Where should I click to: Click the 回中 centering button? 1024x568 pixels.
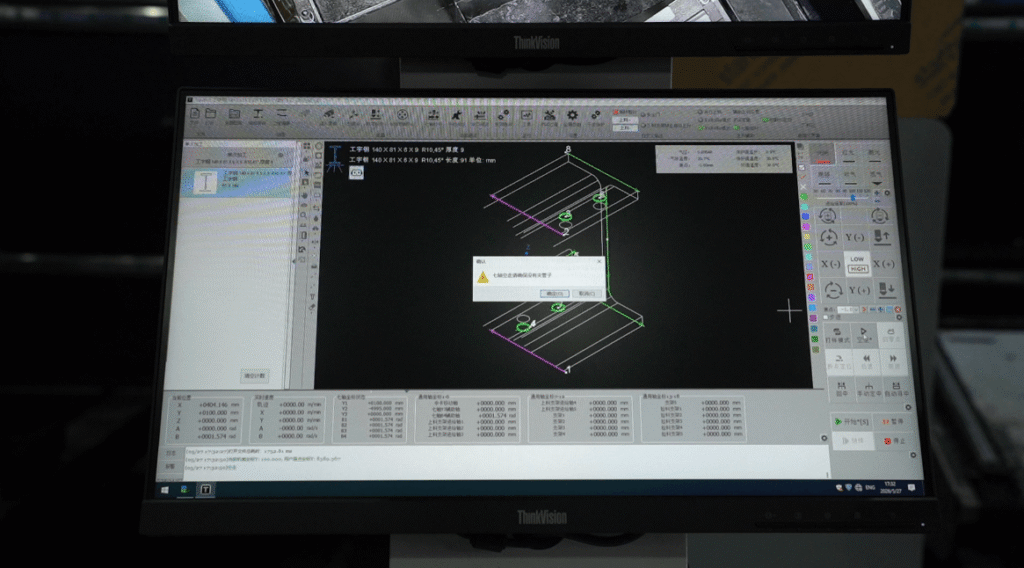(x=842, y=389)
